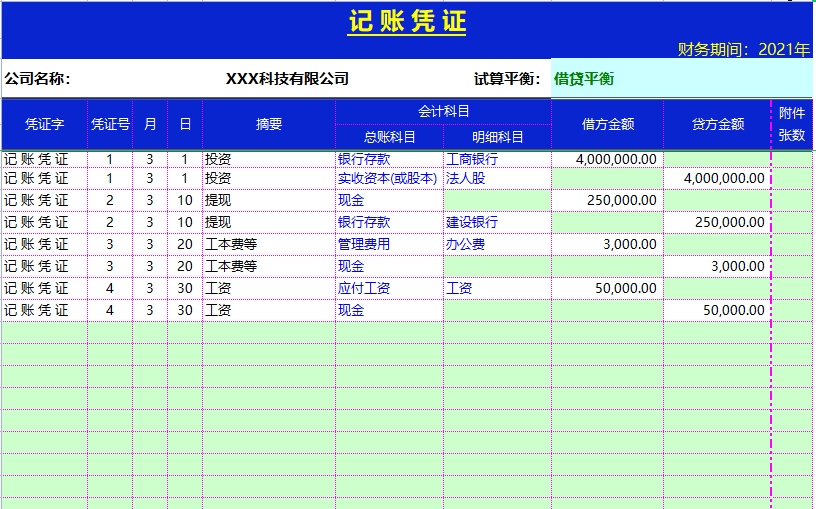Image resolution: width=816 pixels, height=509 pixels.
Task: Click the 贷方金额 column header
Action: (x=718, y=124)
